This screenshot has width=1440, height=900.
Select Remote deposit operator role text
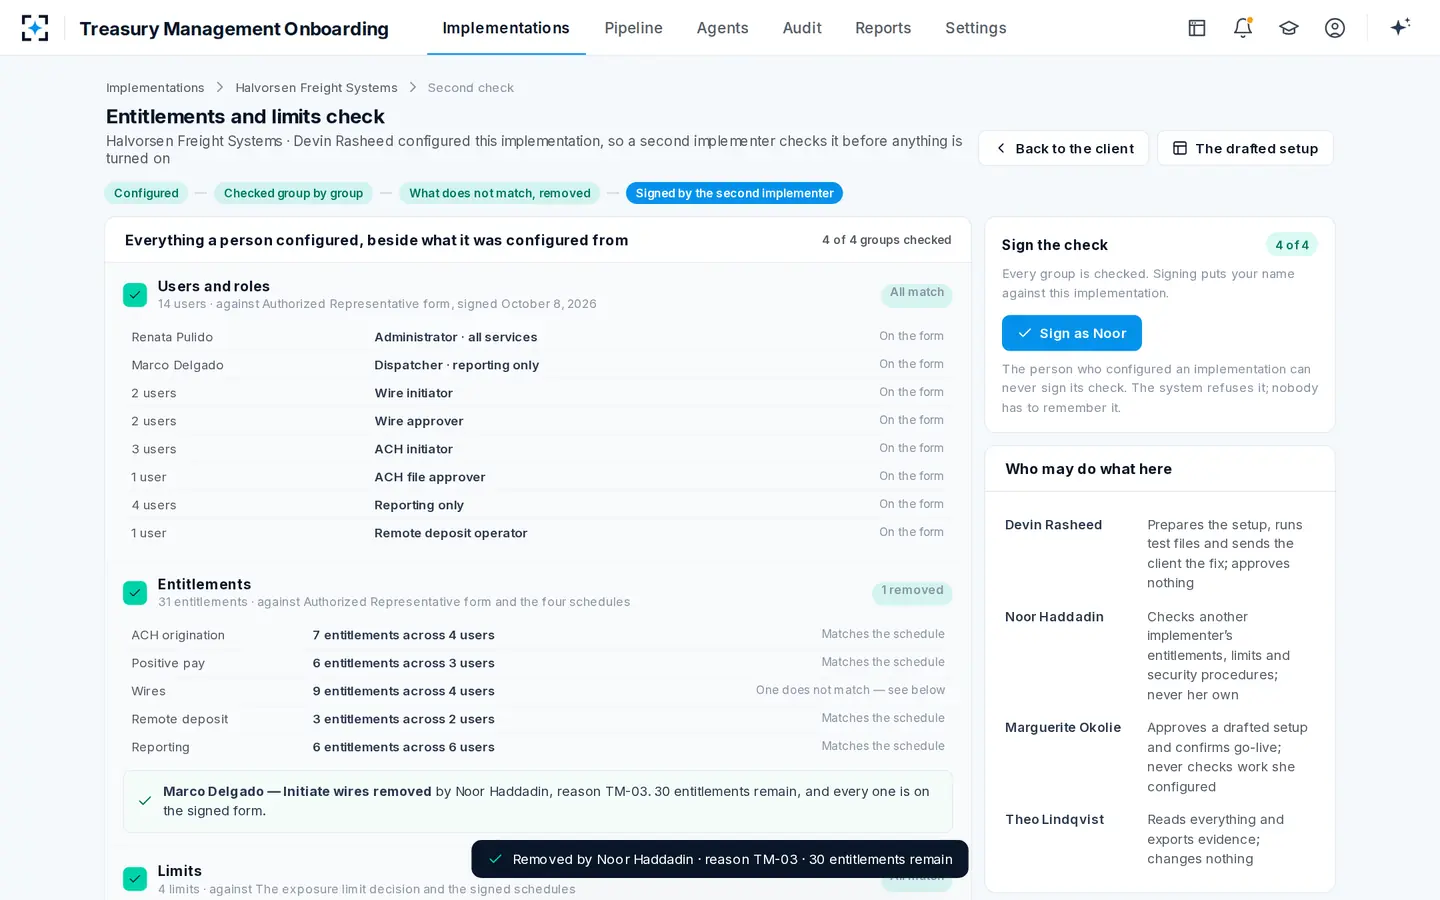tap(451, 533)
